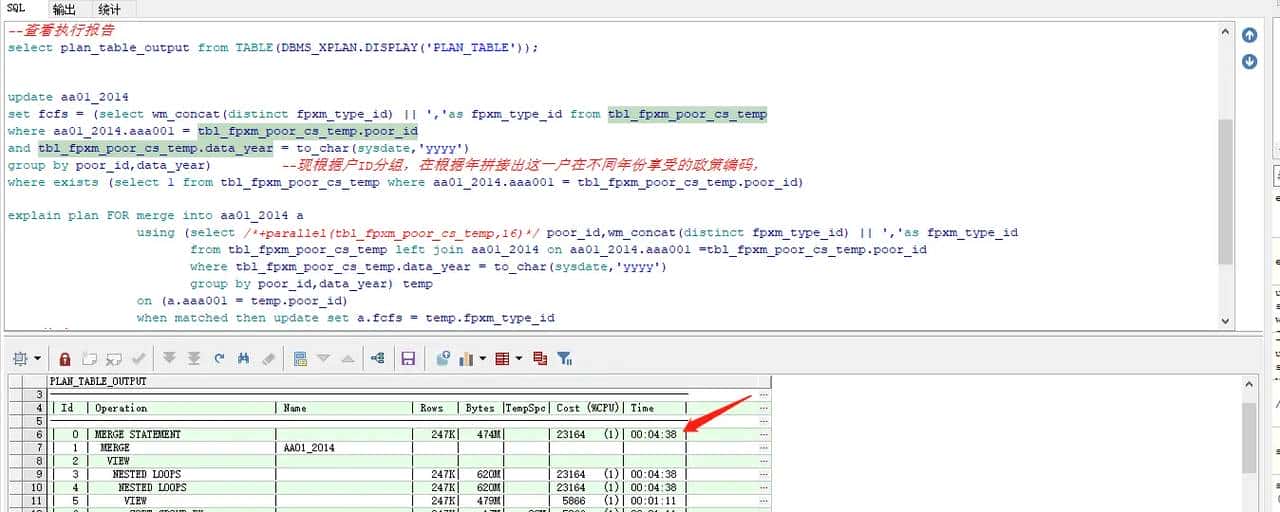Click the blue up-arrow circle icon
This screenshot has width=1280, height=512.
click(x=1249, y=35)
